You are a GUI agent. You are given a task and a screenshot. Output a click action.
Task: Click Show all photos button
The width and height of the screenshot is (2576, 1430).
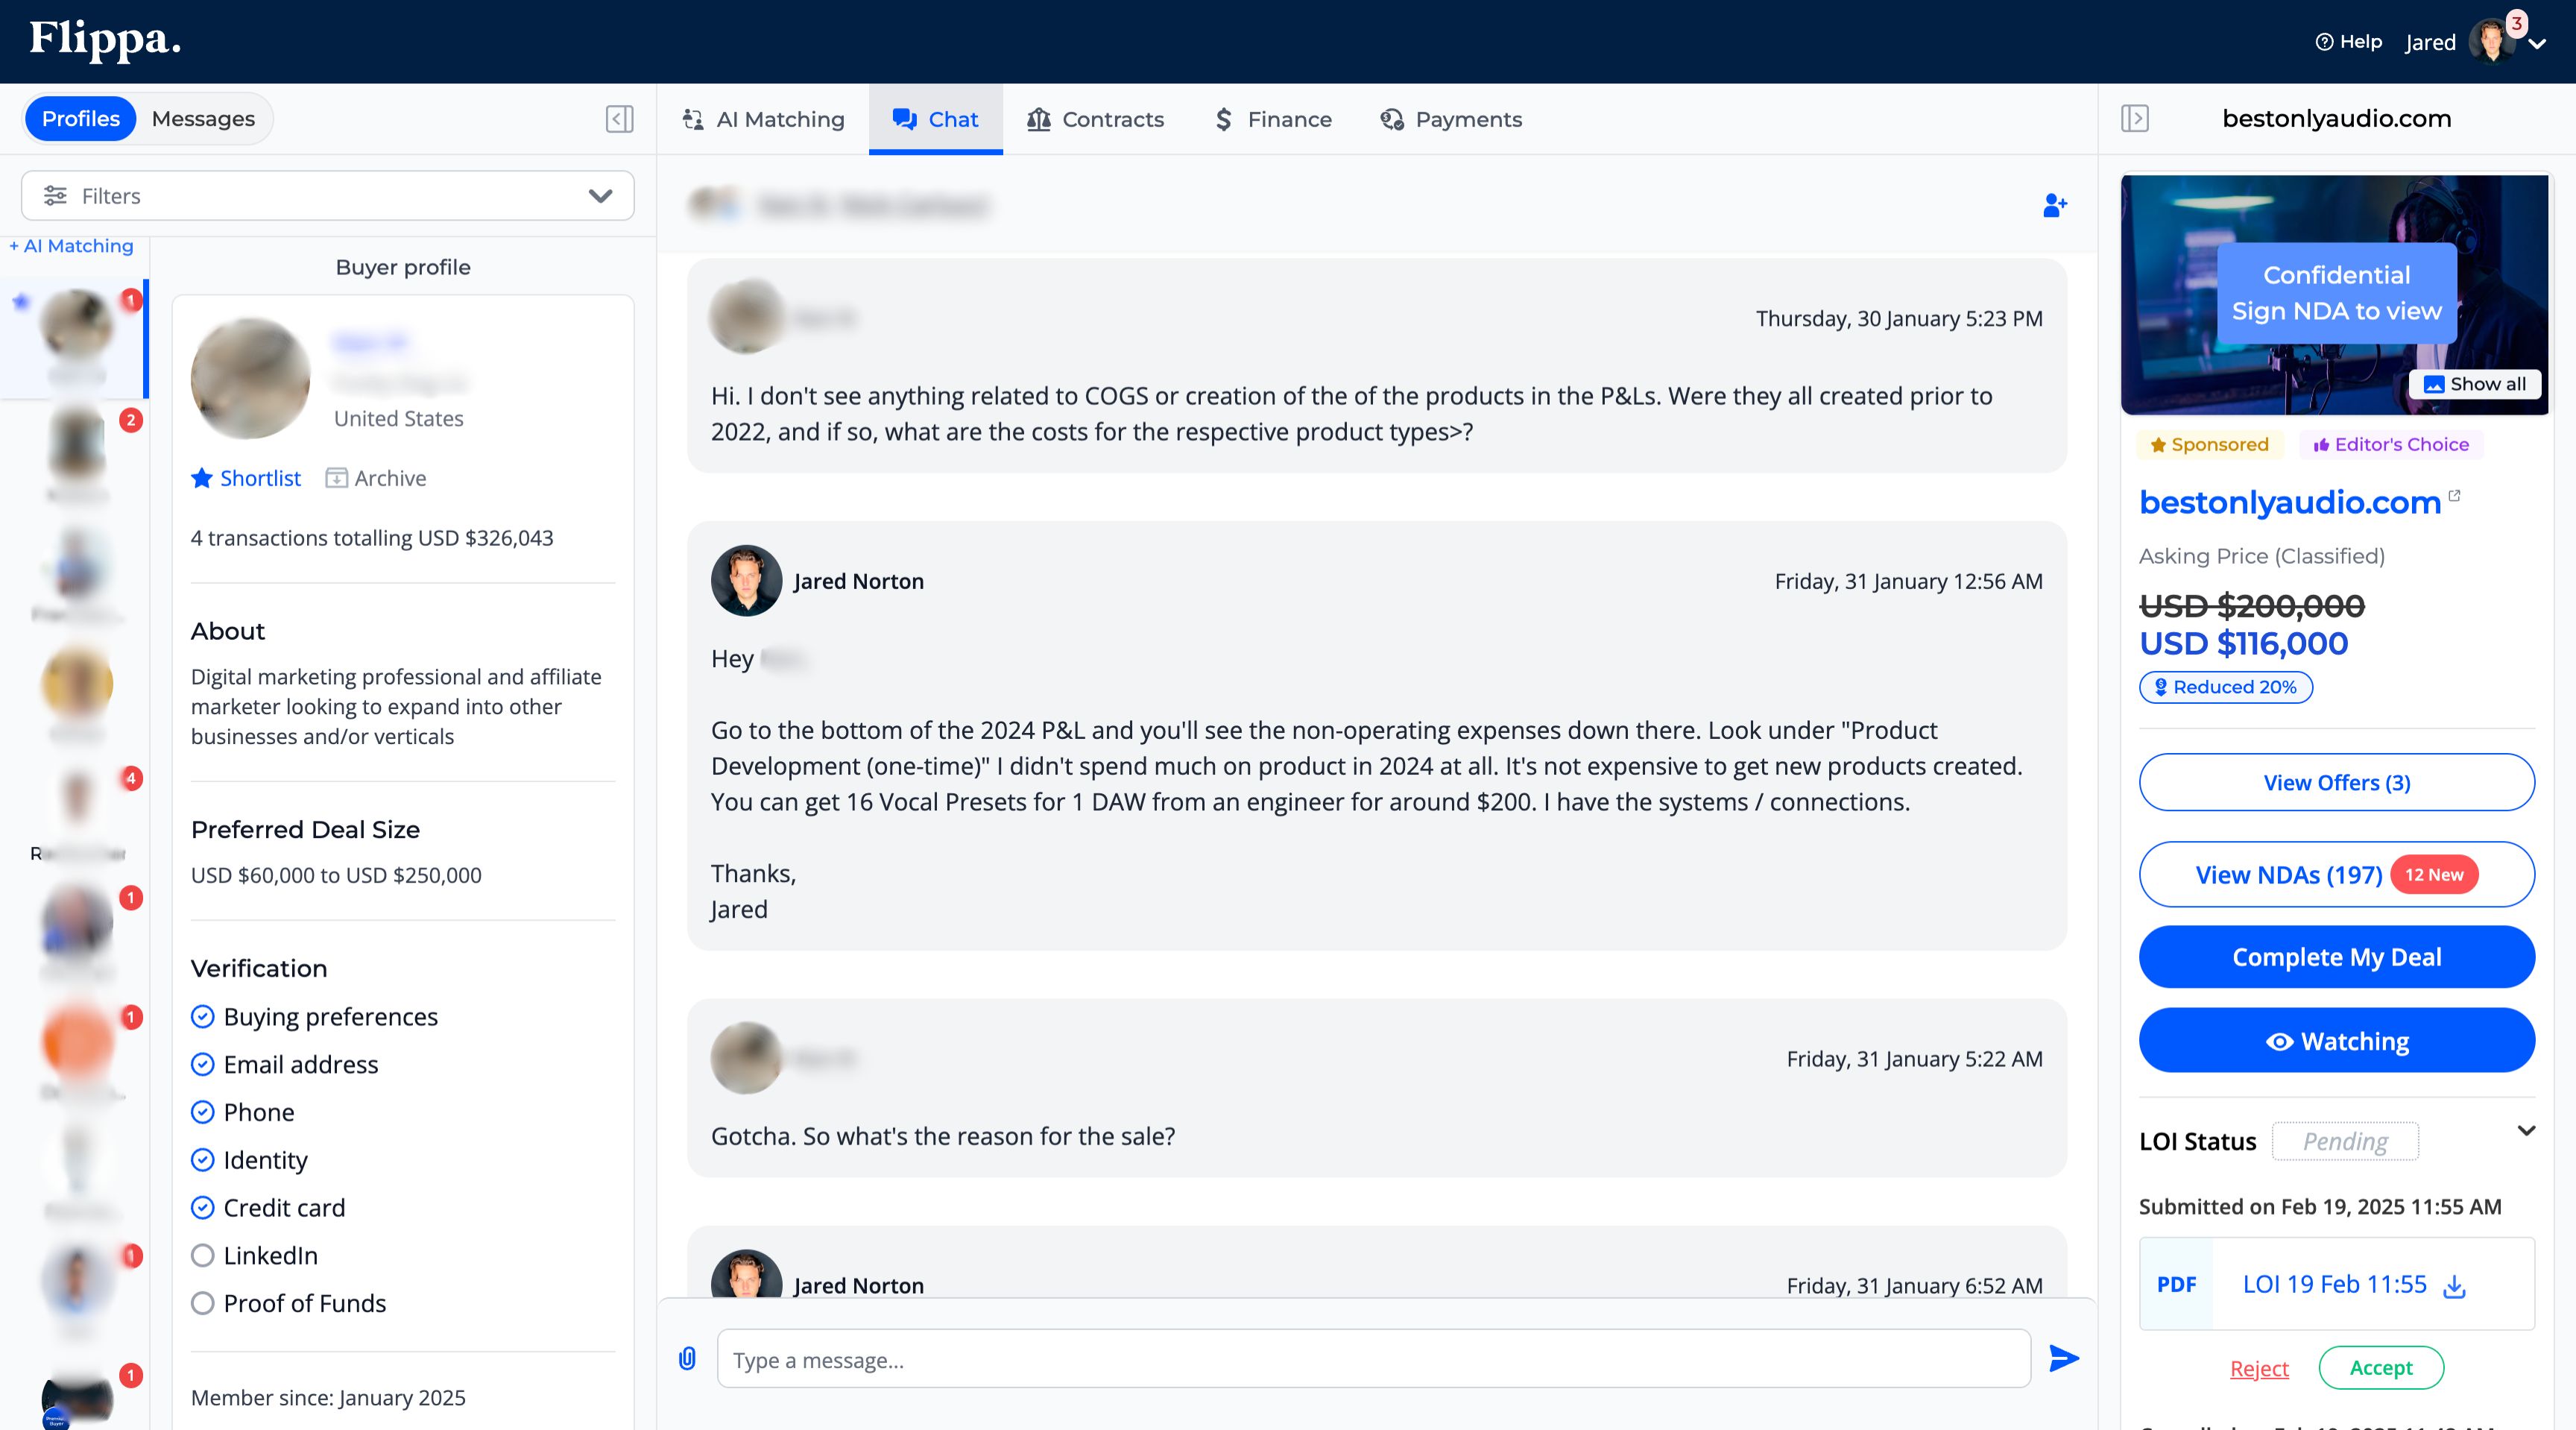coord(2475,384)
